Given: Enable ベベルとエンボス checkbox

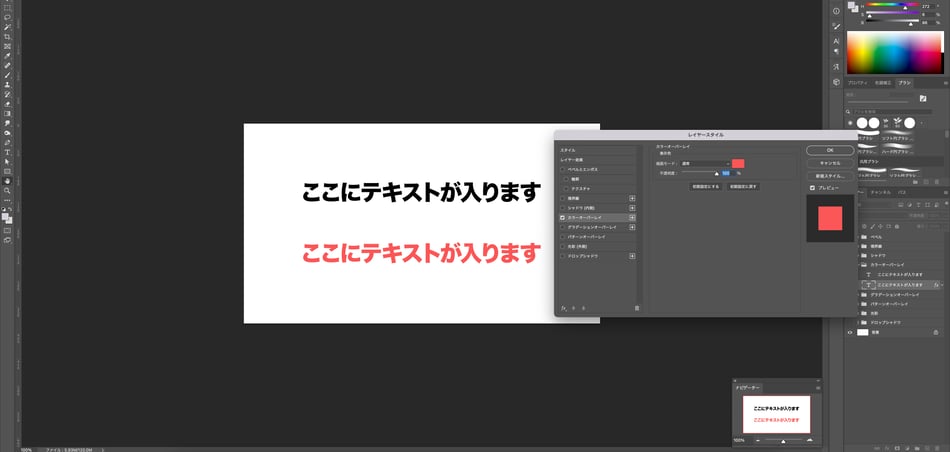Looking at the screenshot, I should coord(562,170).
